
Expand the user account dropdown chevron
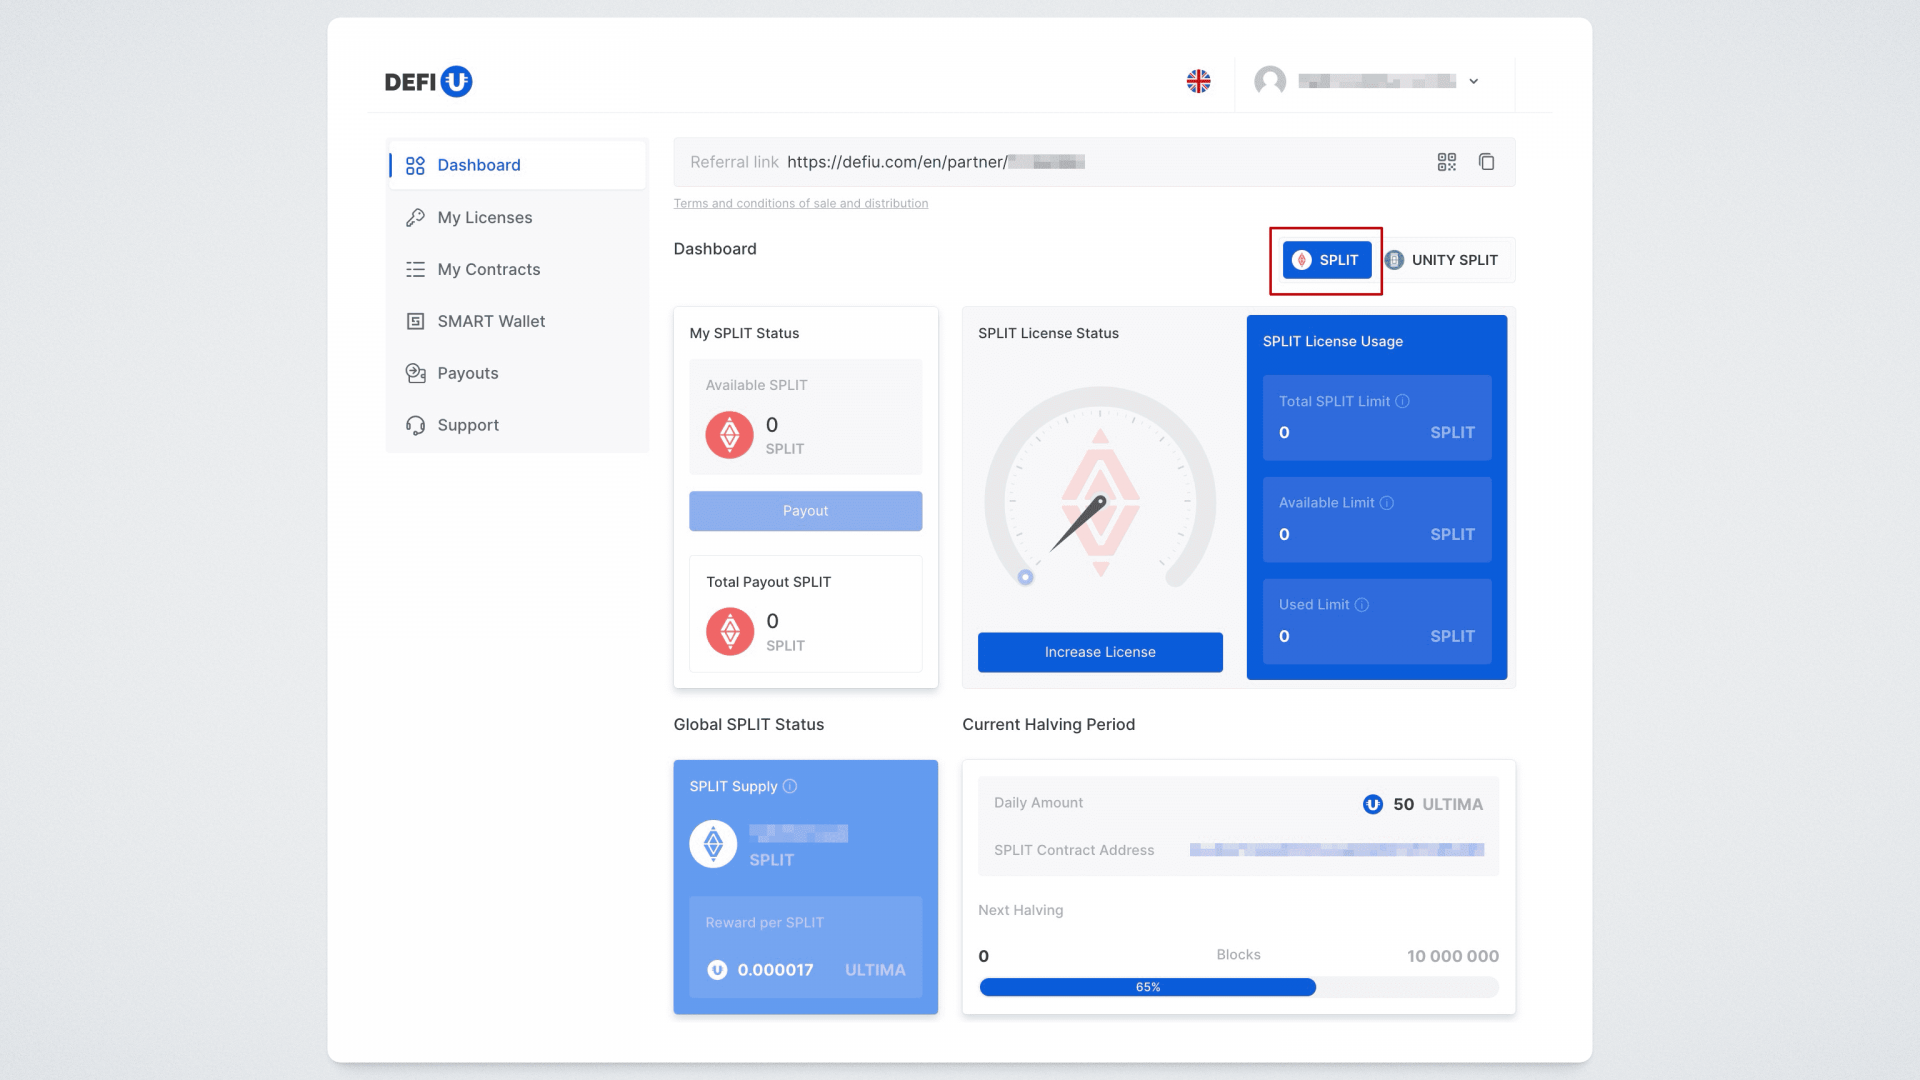pos(1473,82)
